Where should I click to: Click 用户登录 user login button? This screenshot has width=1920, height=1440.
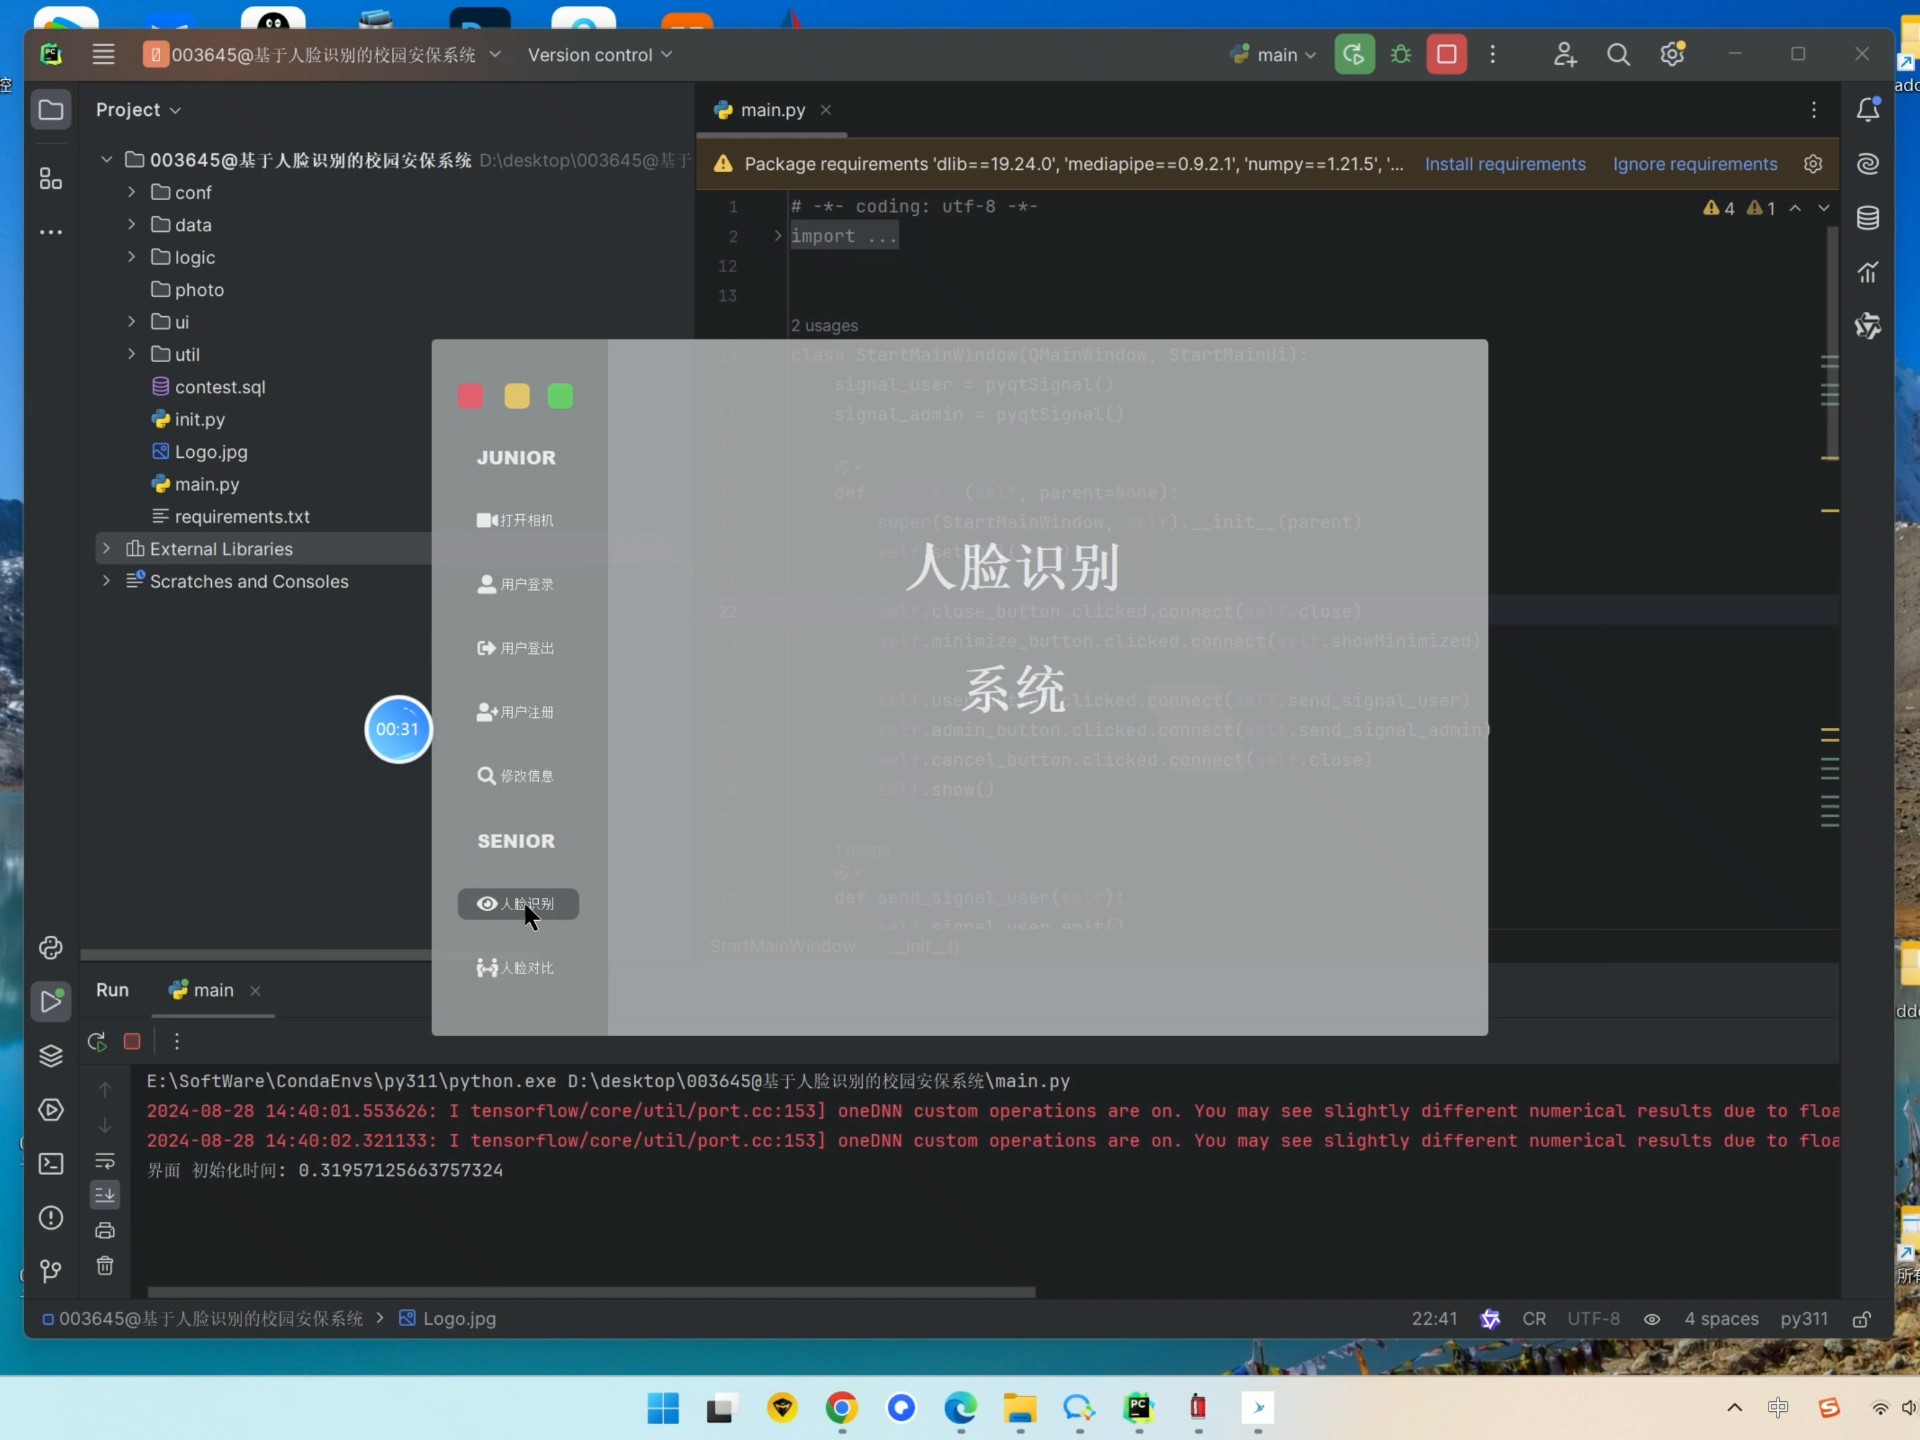click(x=516, y=584)
